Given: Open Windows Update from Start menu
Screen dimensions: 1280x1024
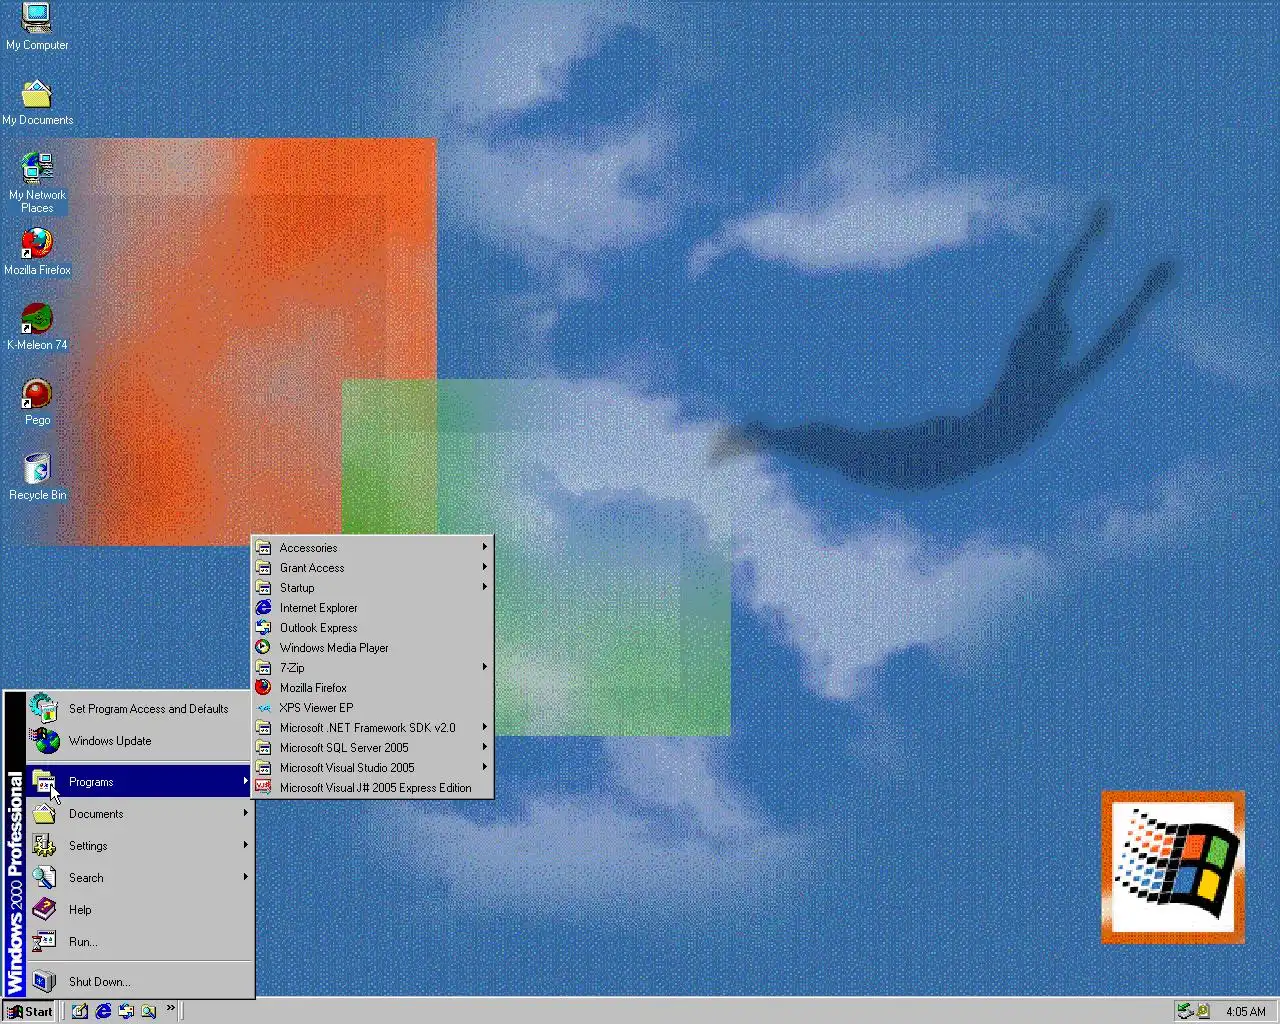Looking at the screenshot, I should tap(139, 741).
